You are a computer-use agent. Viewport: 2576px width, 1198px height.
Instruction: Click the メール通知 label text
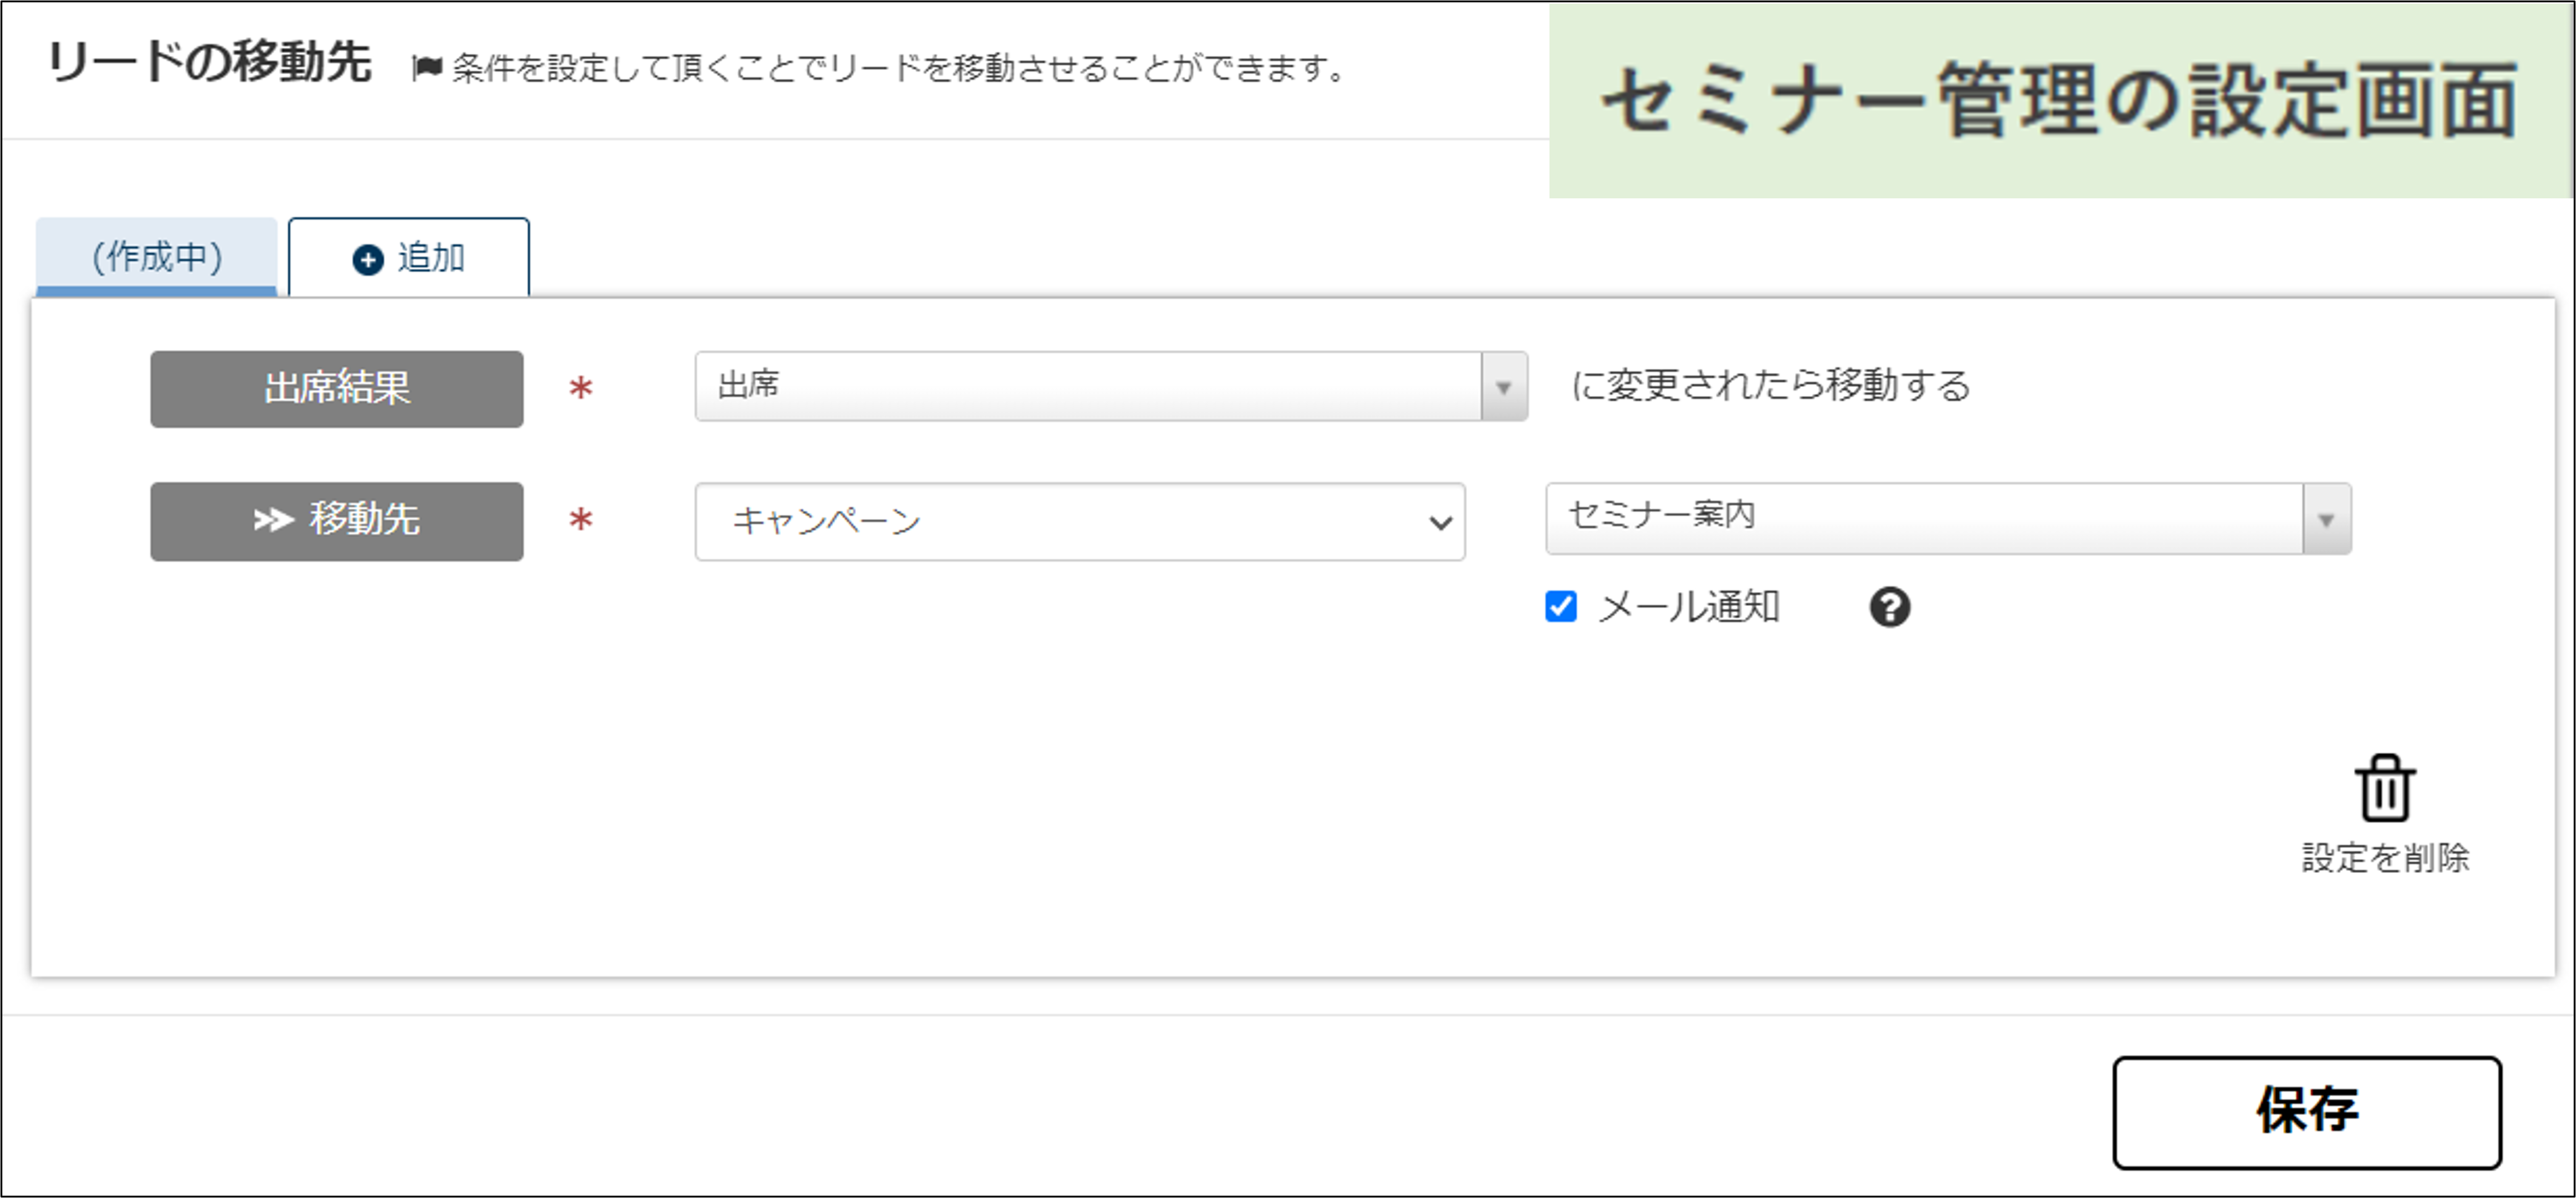(1688, 607)
